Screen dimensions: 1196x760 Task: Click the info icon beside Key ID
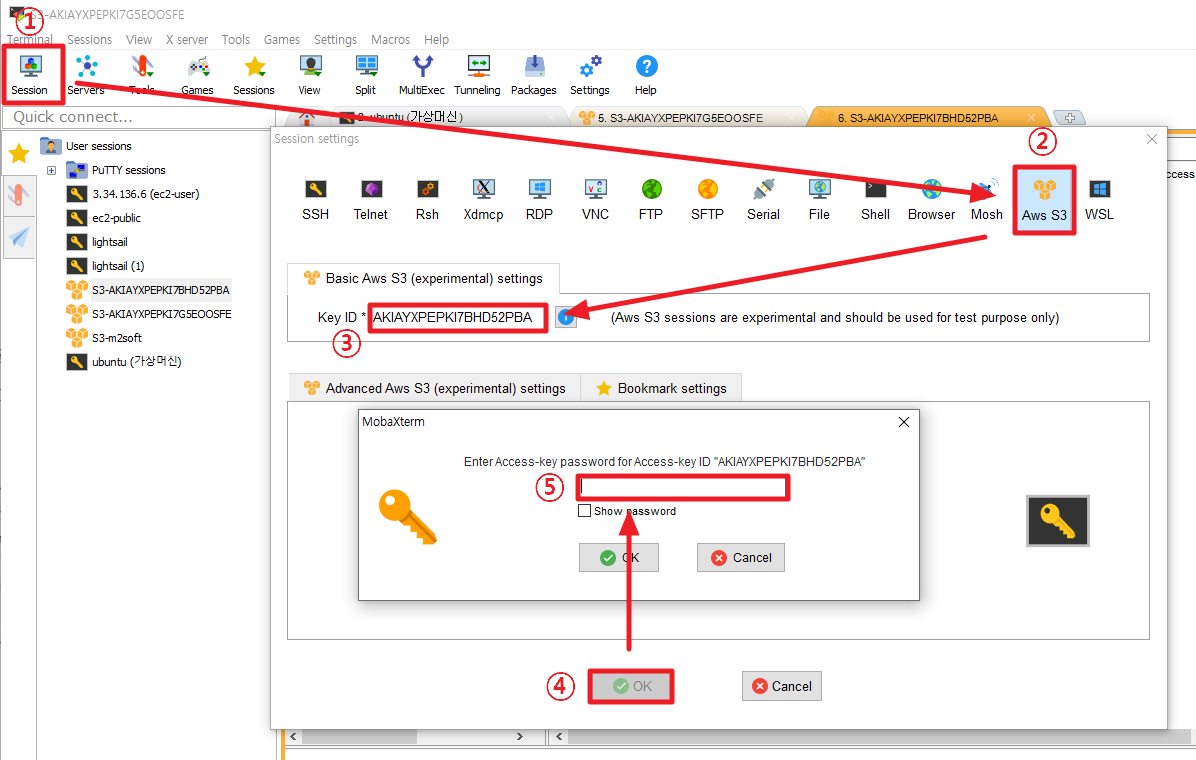tap(566, 317)
